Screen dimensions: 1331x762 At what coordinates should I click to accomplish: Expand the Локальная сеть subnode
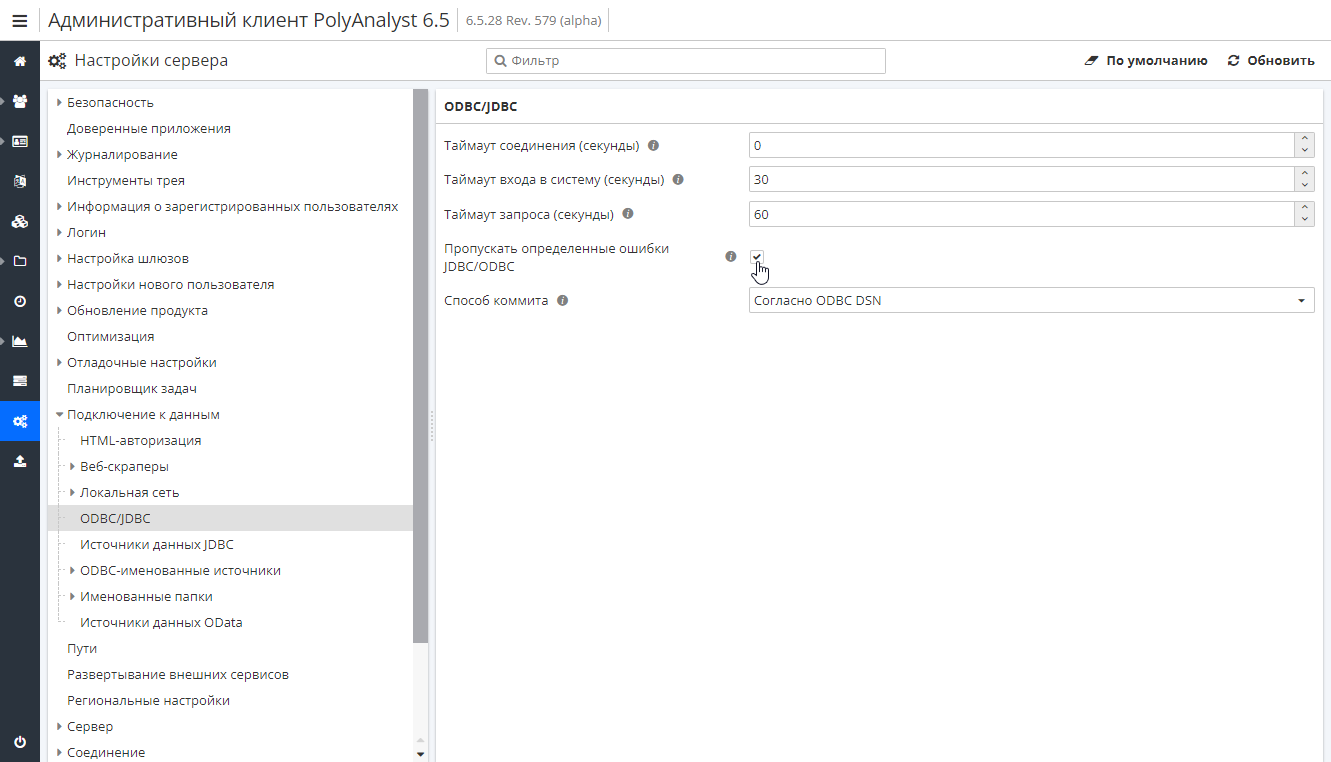pos(73,492)
